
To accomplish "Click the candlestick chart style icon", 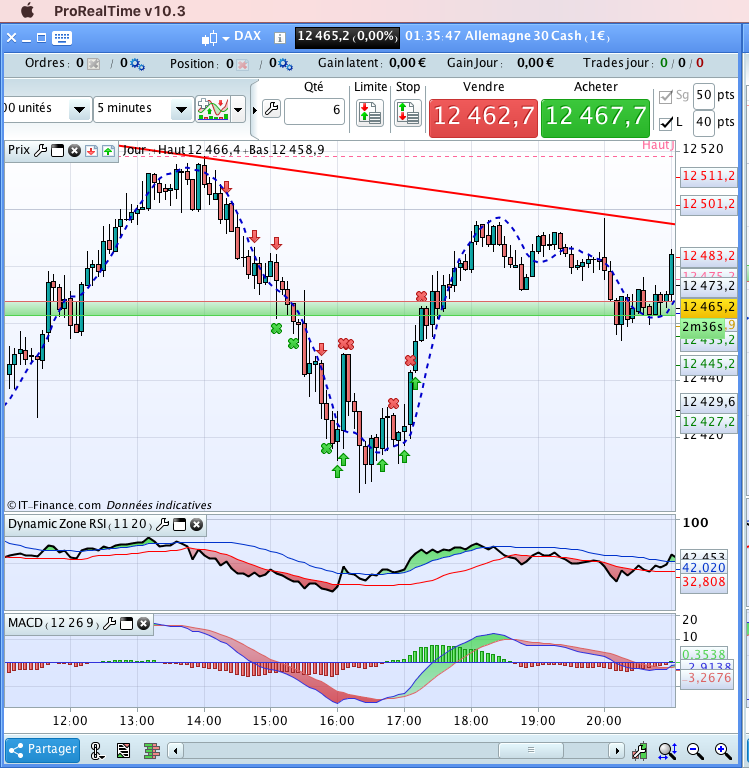I will click(209, 38).
